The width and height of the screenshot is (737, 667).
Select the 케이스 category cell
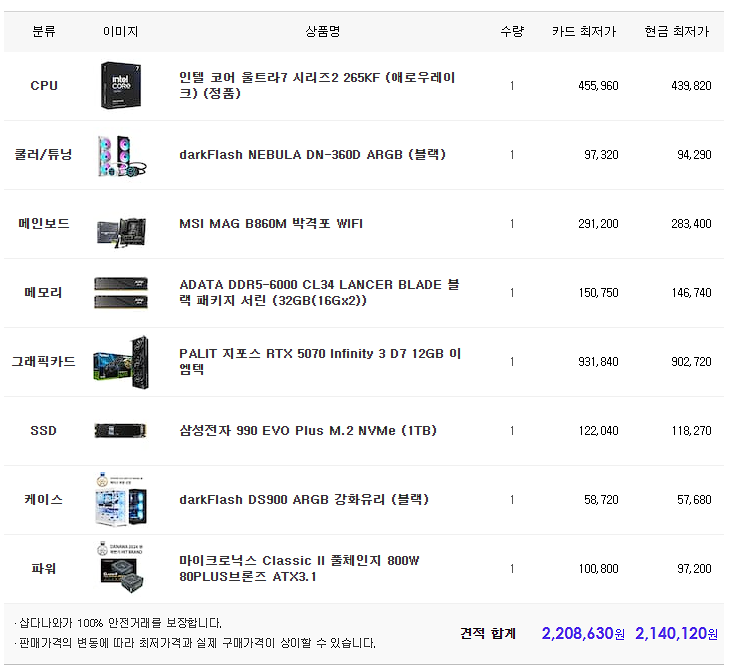[44, 499]
